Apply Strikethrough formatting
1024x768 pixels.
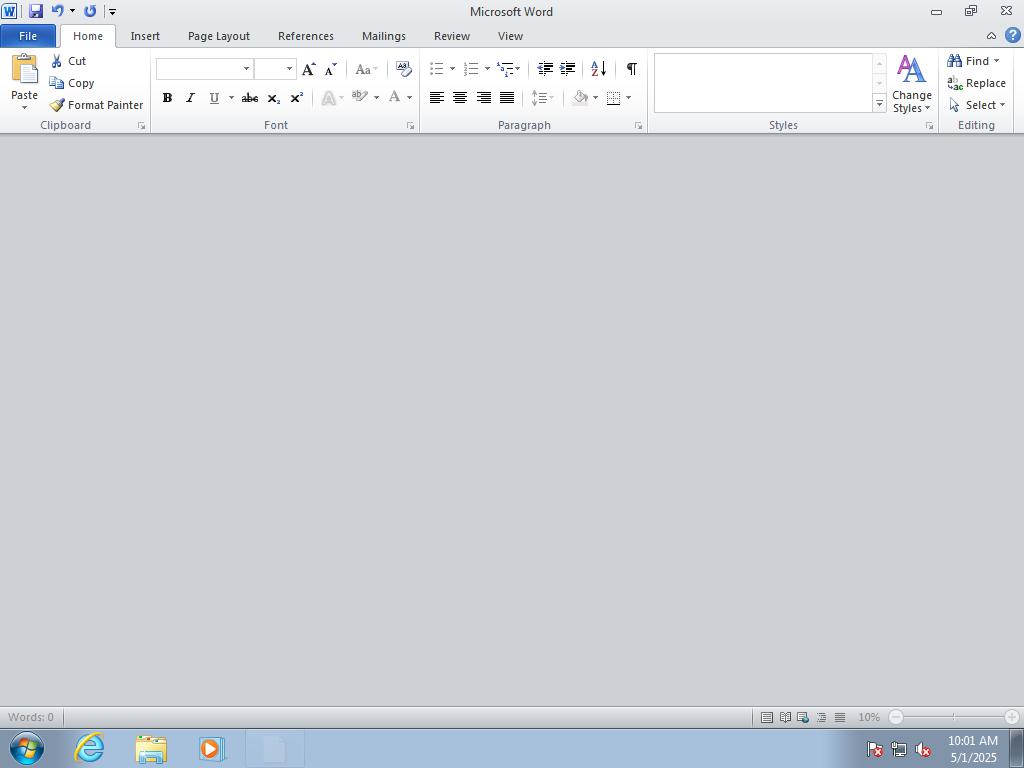[249, 98]
